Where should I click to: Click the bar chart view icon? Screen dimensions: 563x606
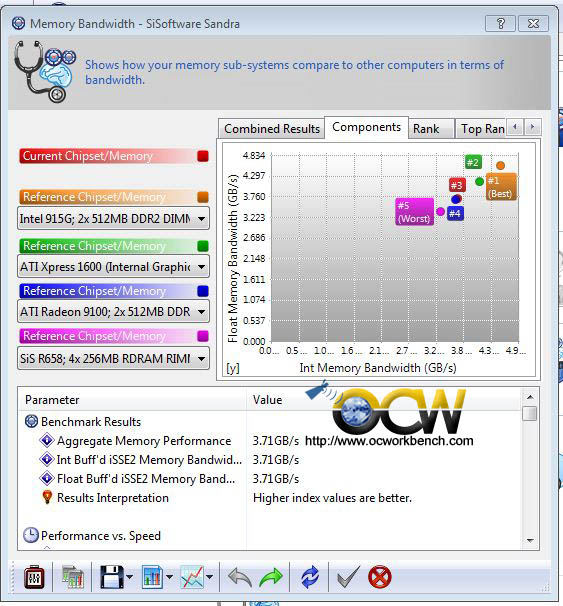(x=152, y=577)
